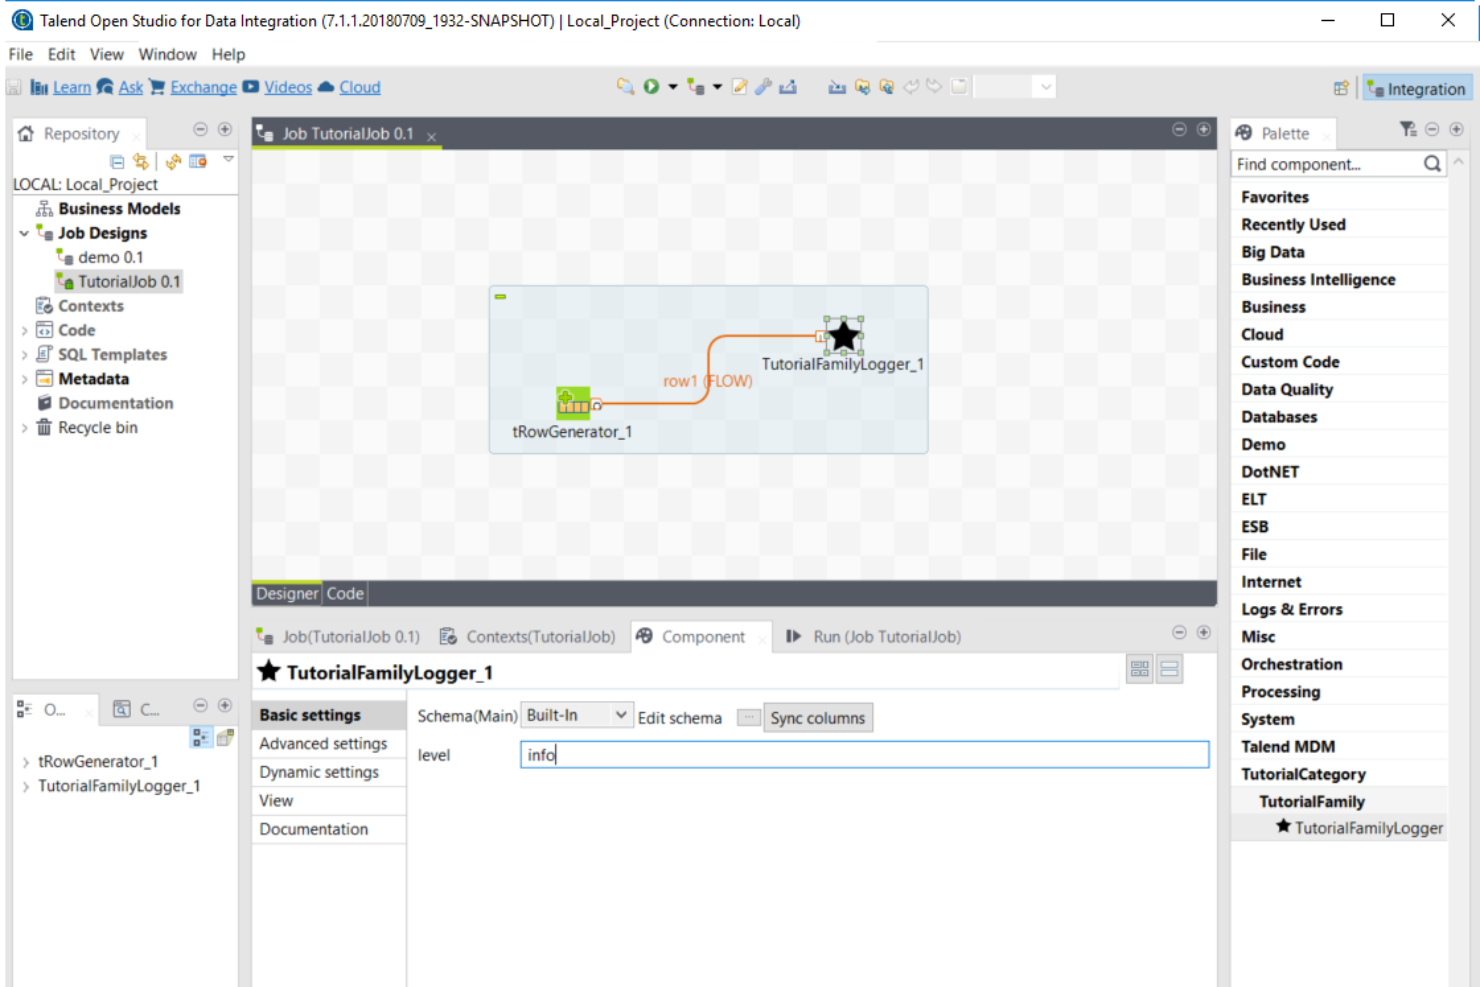The image size is (1480, 987).
Task: Click the wrench project settings icon
Action: (x=763, y=87)
